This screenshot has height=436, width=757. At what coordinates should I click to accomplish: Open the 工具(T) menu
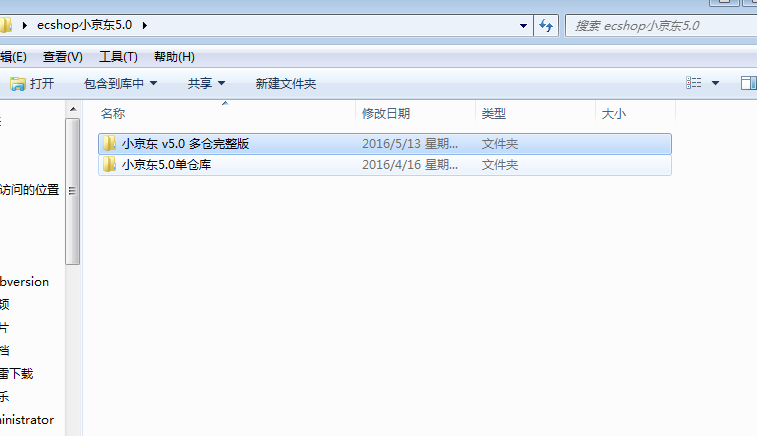[118, 57]
